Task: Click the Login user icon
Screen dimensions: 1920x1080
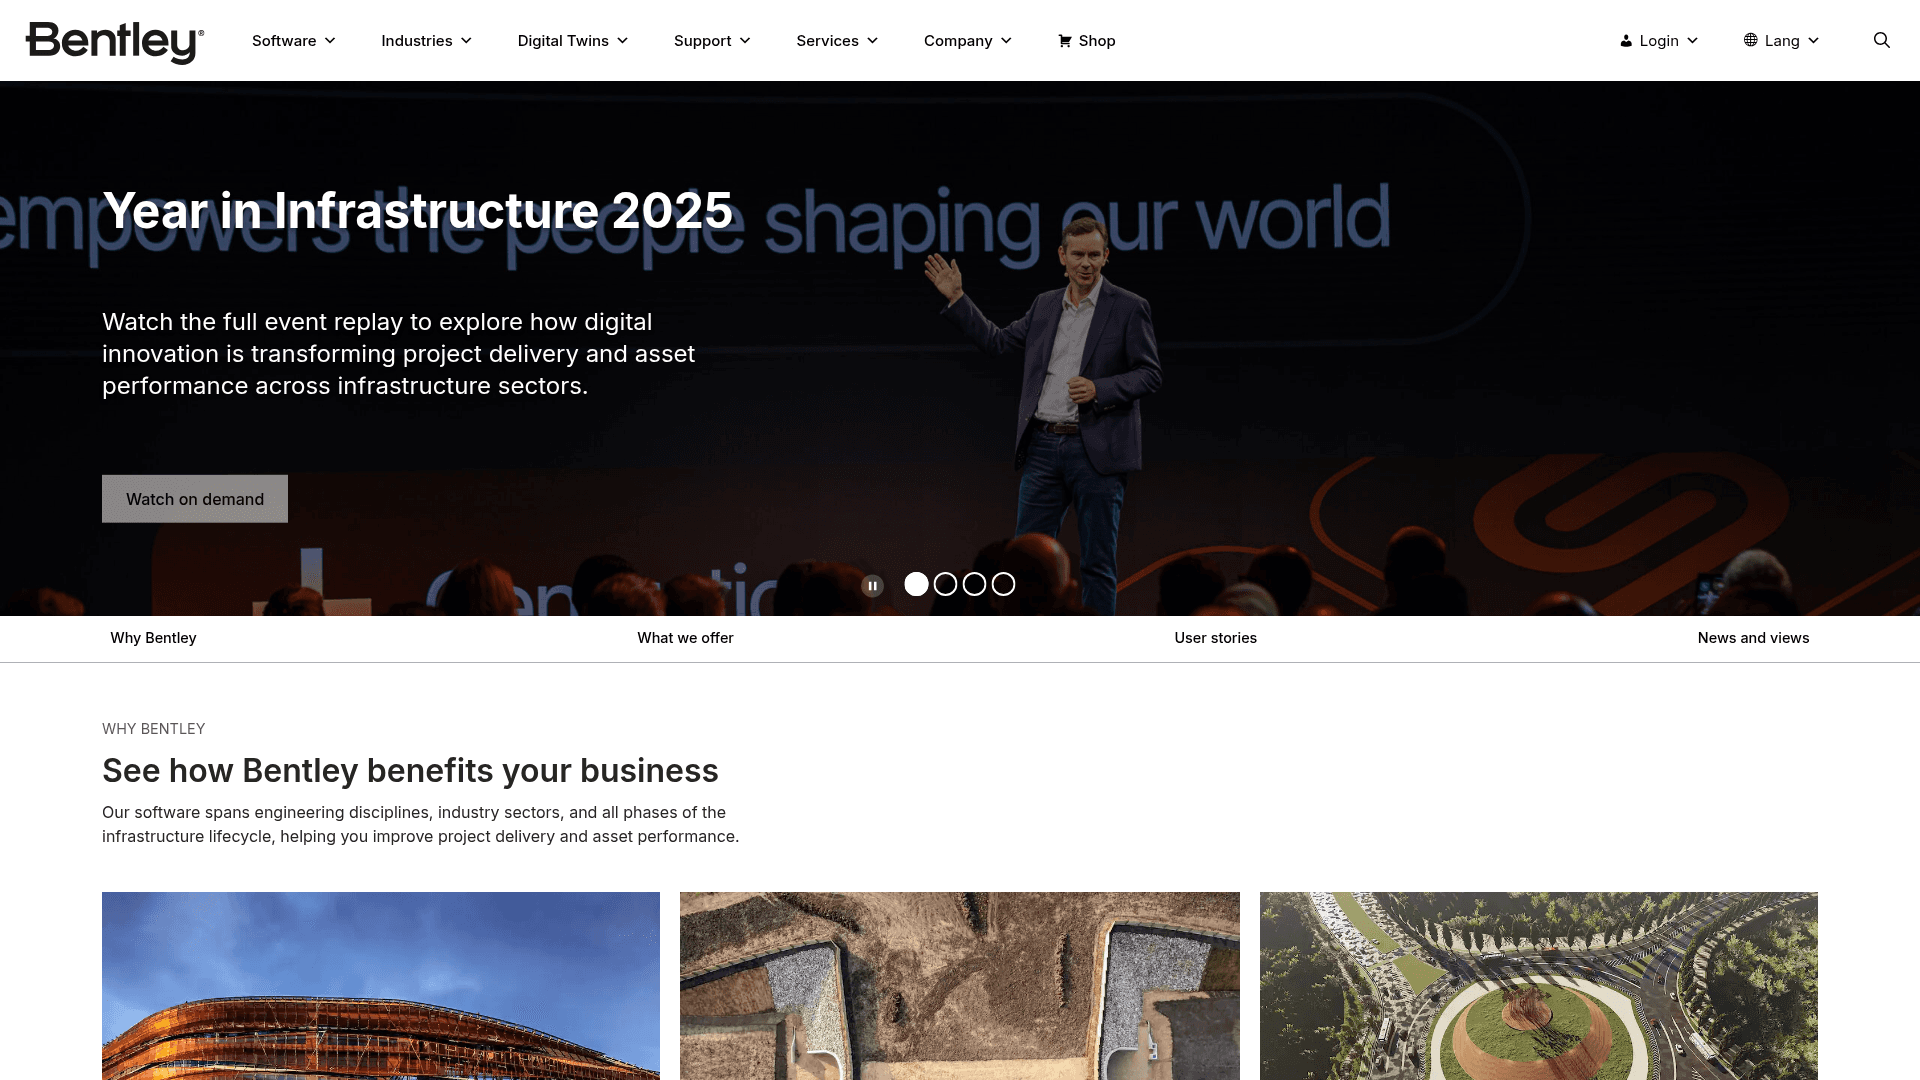Action: [1626, 41]
